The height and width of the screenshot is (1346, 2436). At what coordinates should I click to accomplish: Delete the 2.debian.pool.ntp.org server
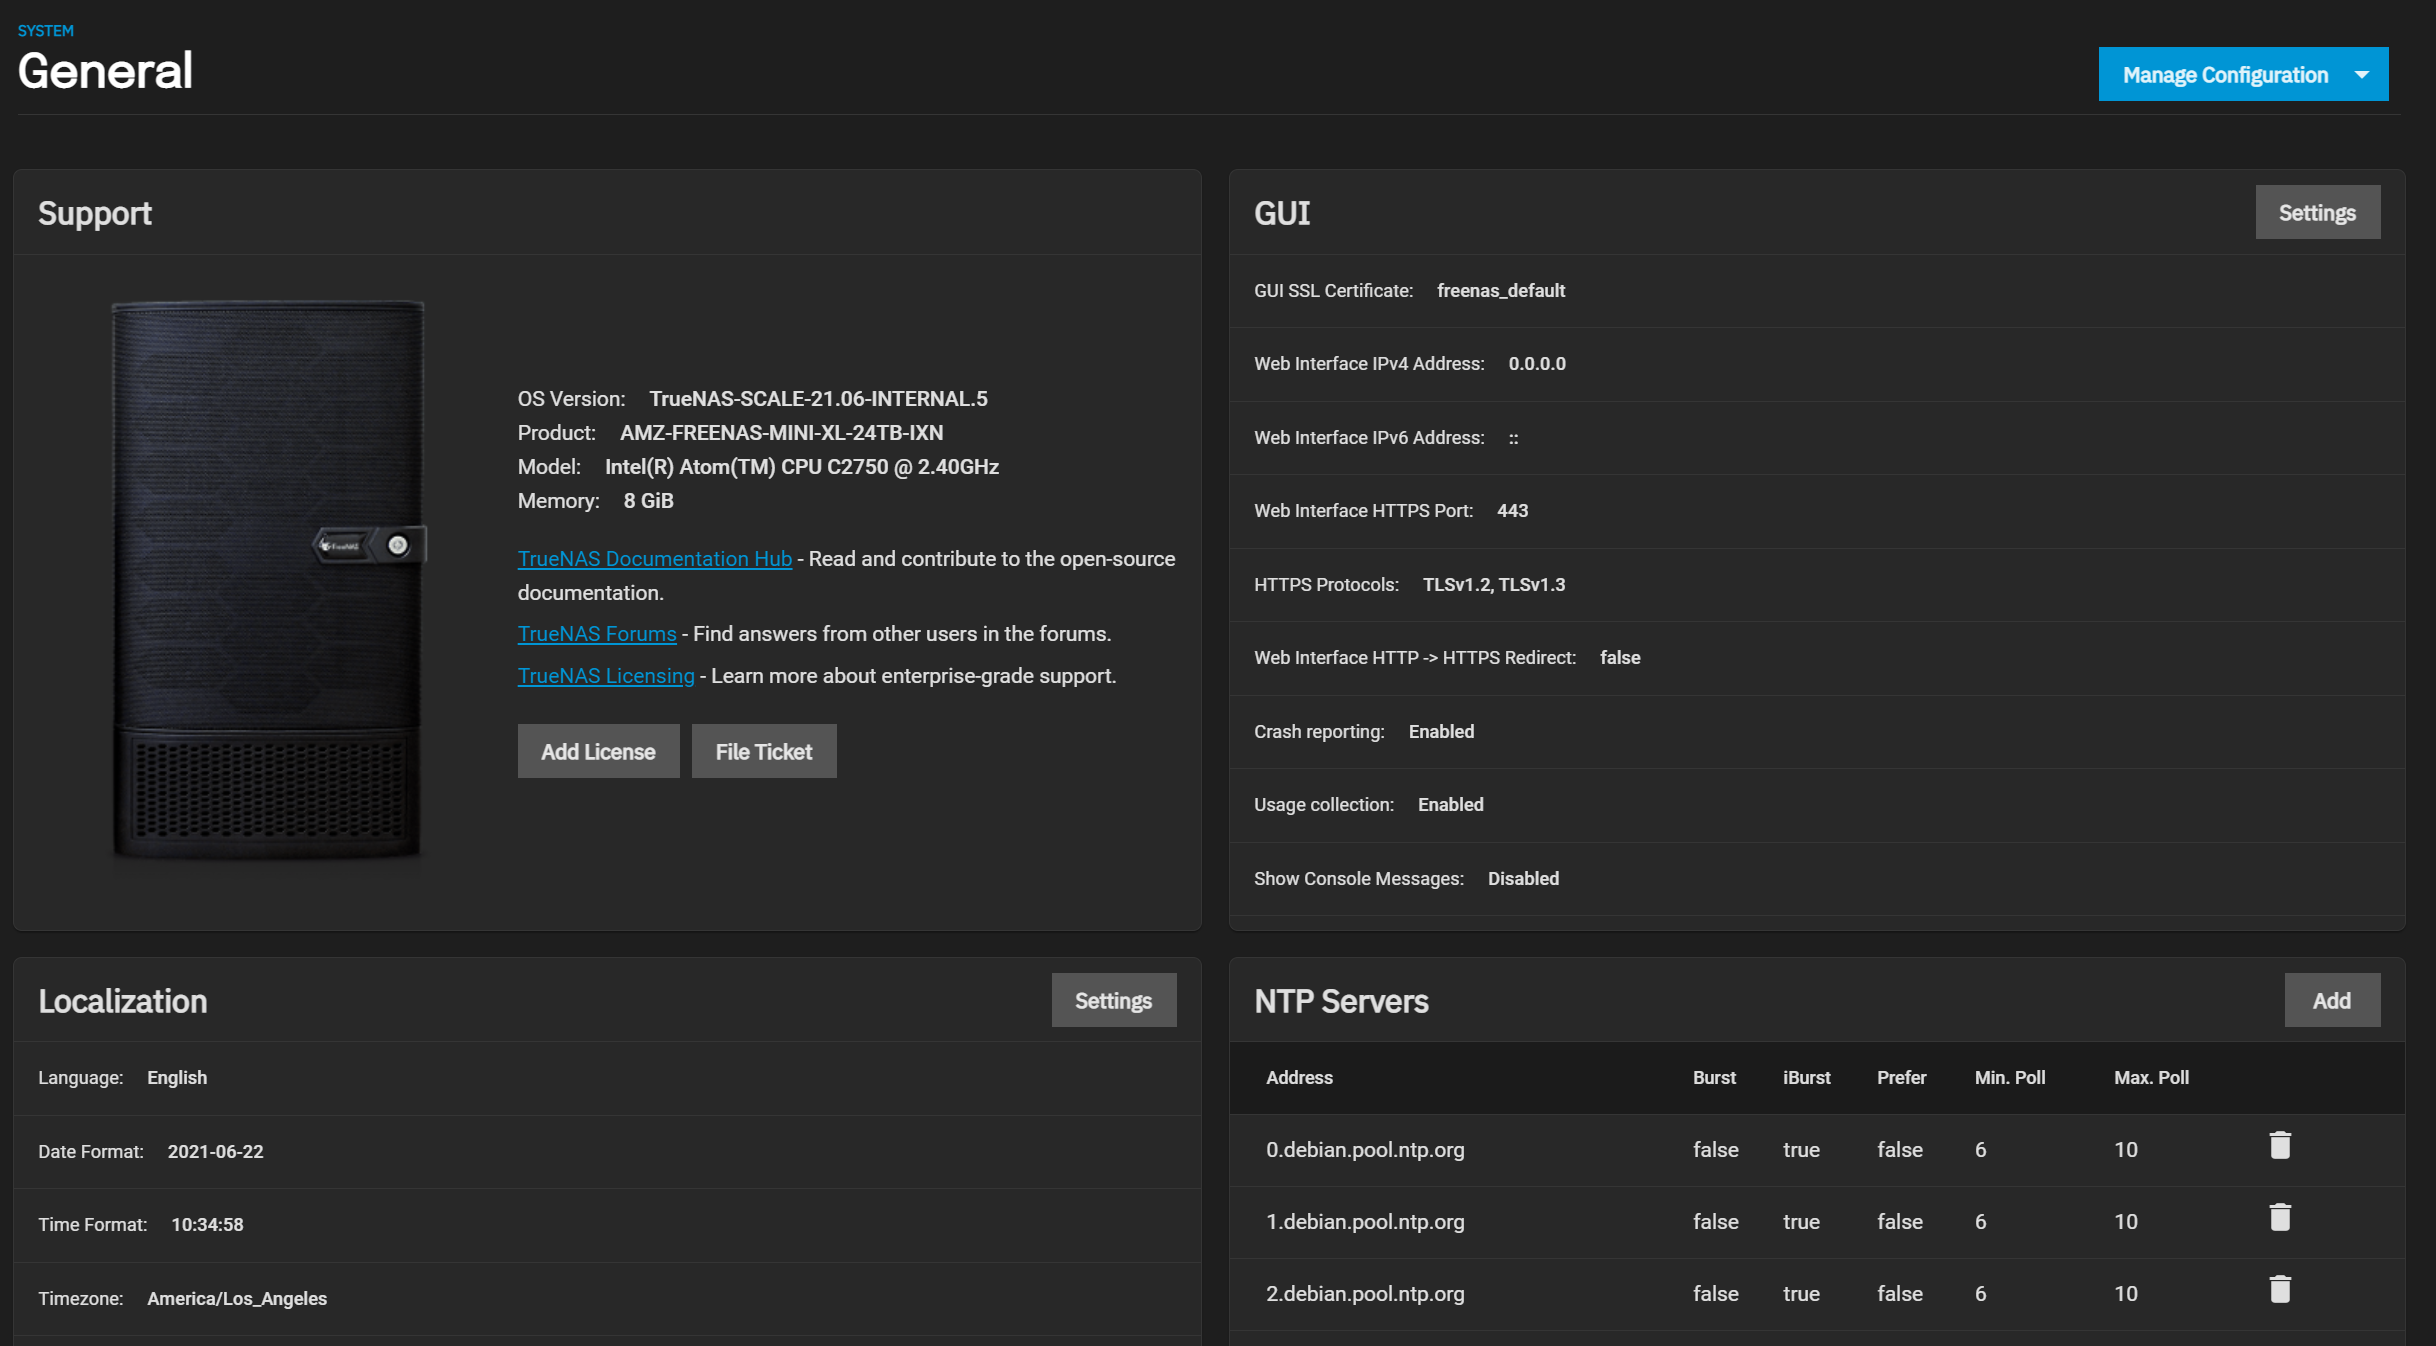point(2279,1290)
